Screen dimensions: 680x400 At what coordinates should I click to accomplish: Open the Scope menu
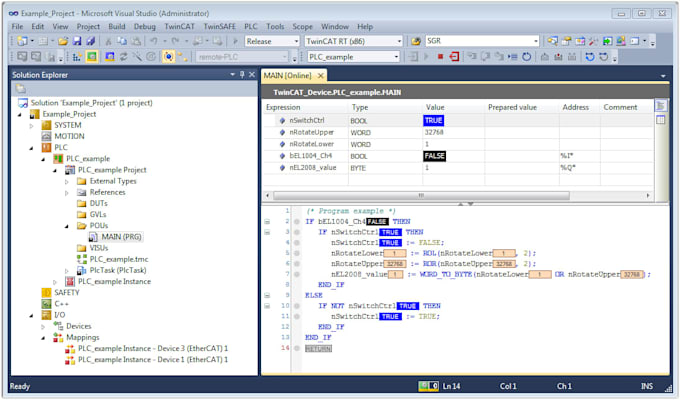(x=302, y=26)
